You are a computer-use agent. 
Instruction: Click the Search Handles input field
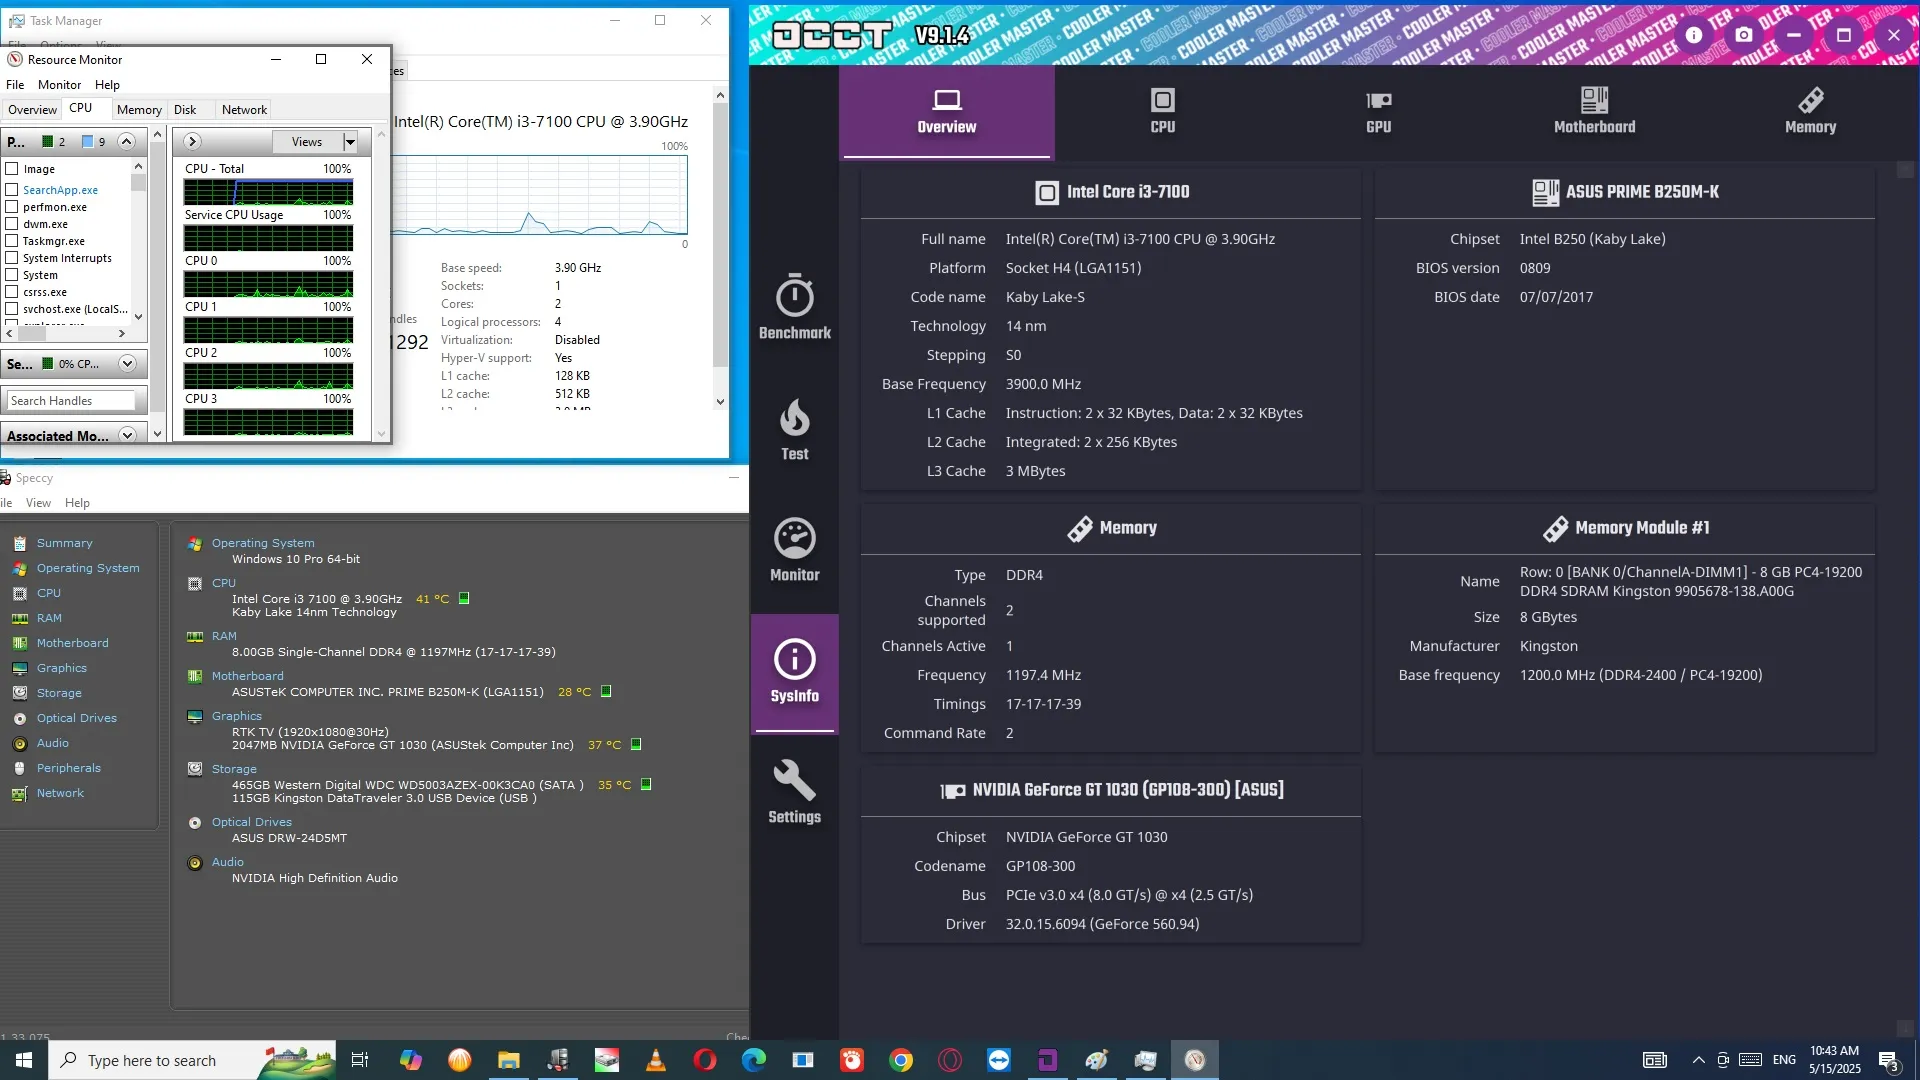[x=70, y=401]
